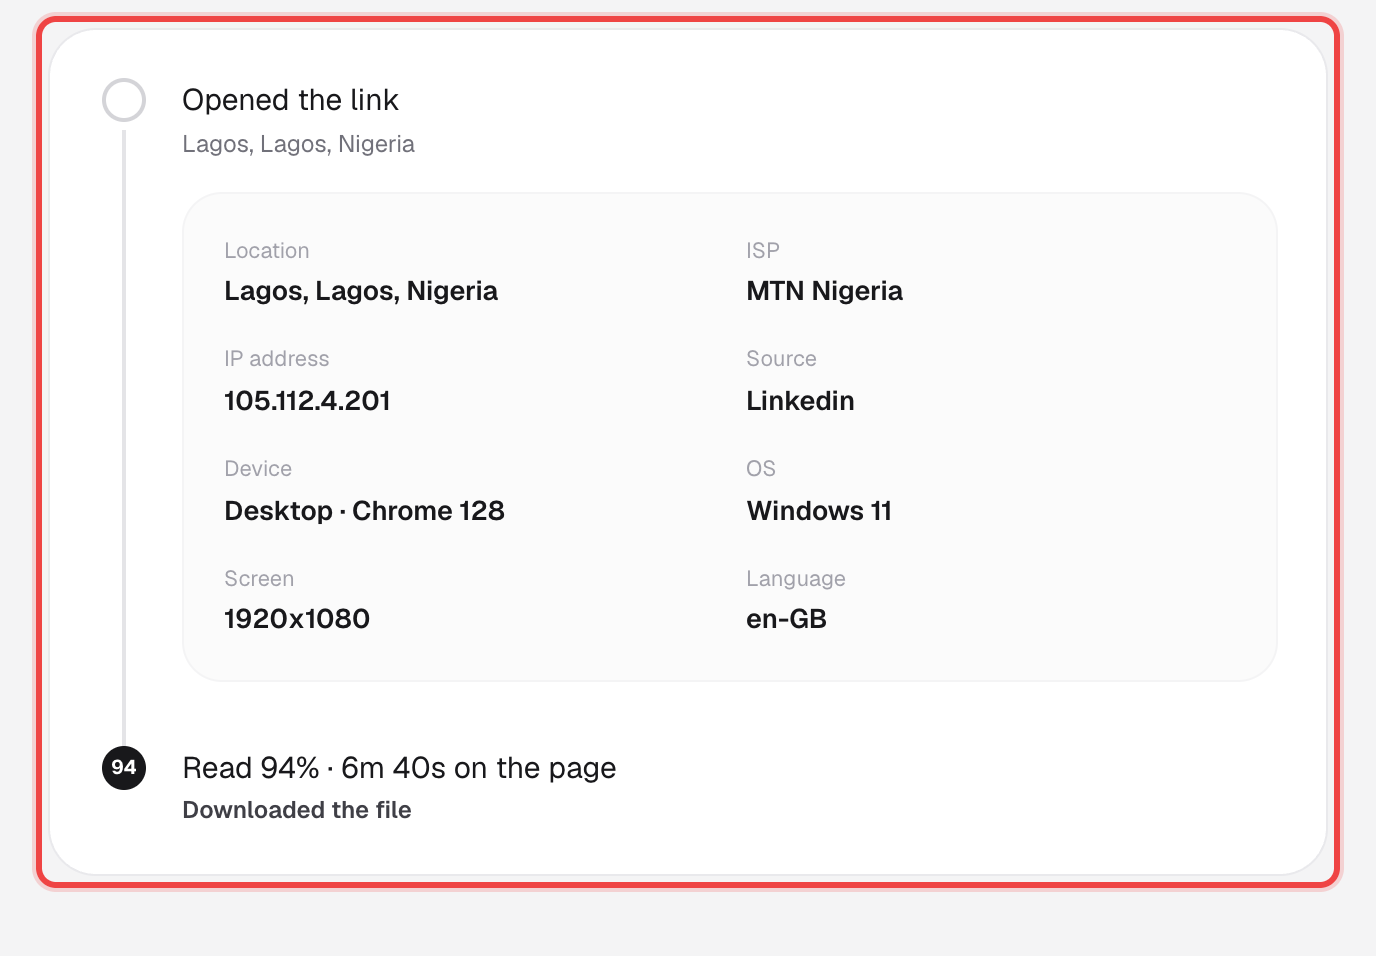Click the Device field label
Screen dimensions: 1376x956
pos(258,469)
